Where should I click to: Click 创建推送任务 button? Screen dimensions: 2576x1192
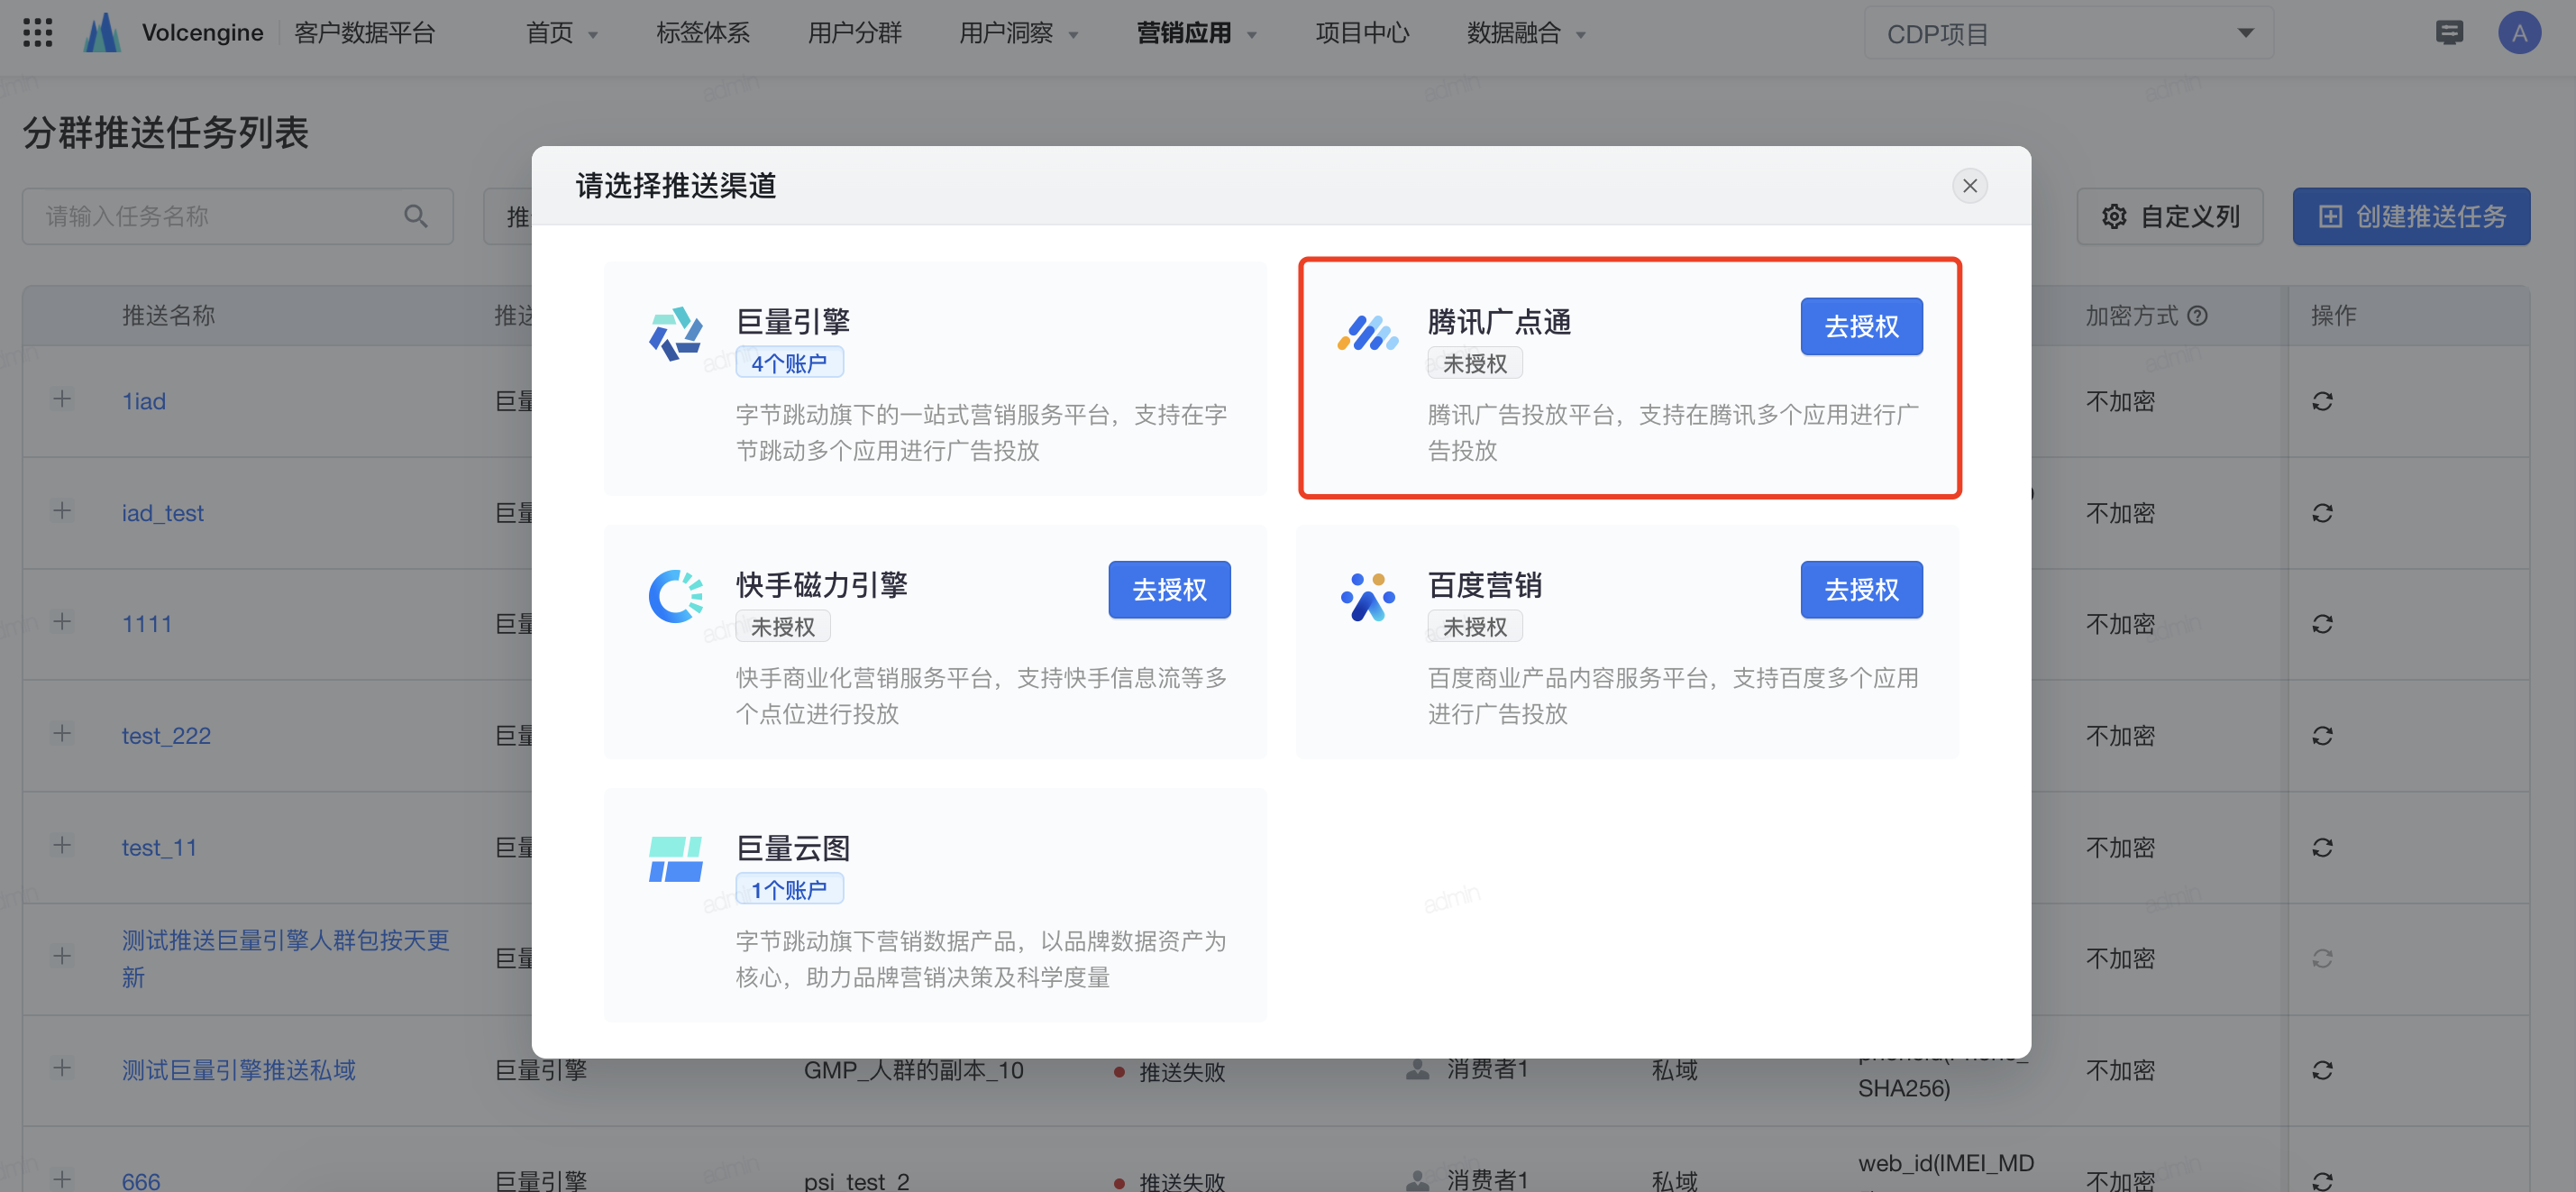point(2411,217)
